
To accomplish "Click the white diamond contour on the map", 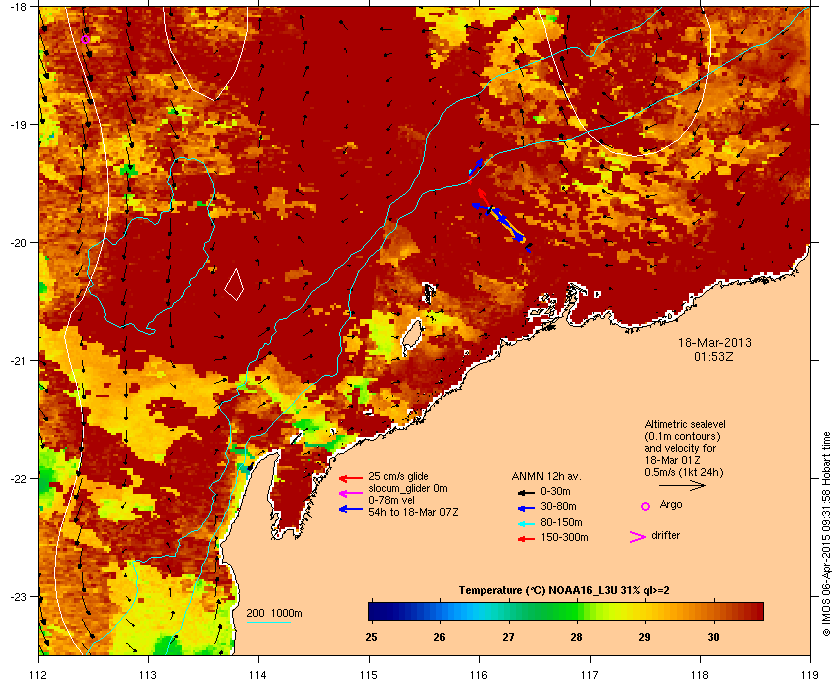I will pos(234,285).
